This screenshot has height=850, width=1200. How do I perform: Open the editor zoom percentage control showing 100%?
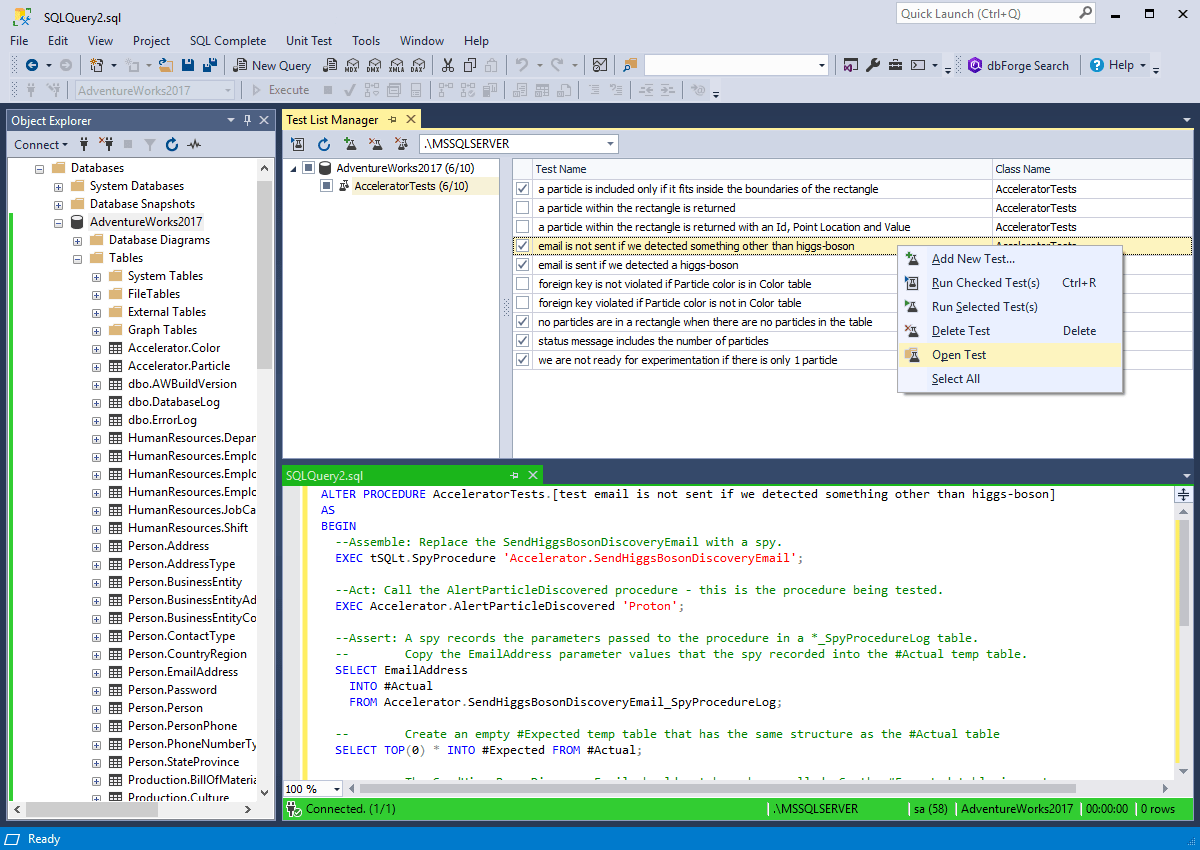click(x=311, y=789)
